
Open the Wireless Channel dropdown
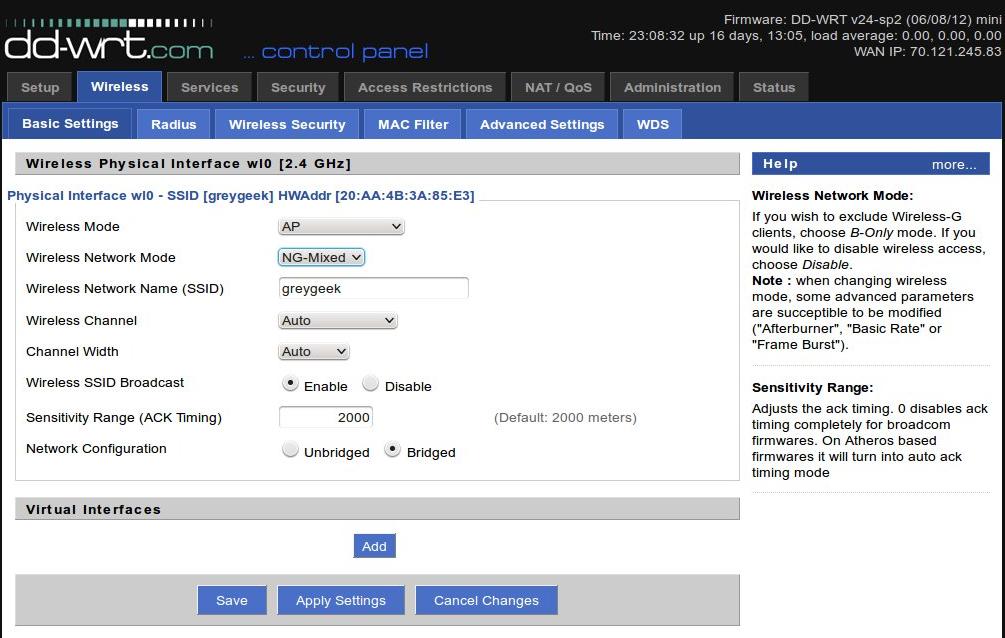[338, 321]
